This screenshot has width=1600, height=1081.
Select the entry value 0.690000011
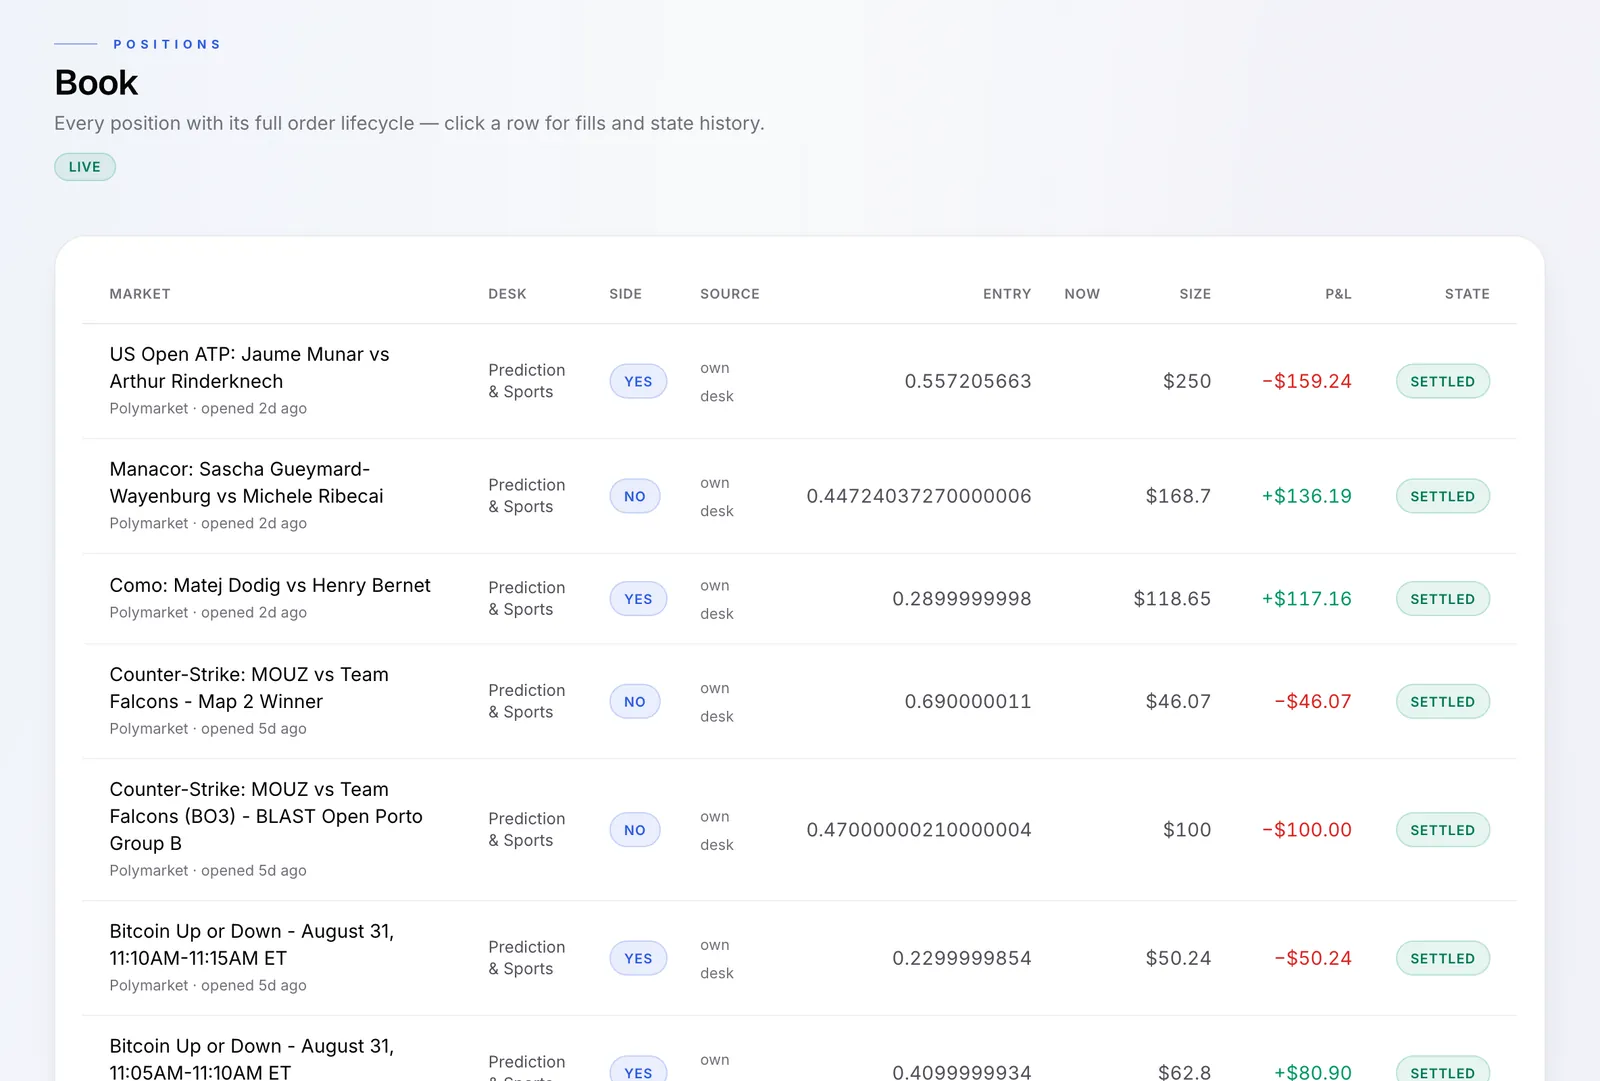(x=968, y=702)
